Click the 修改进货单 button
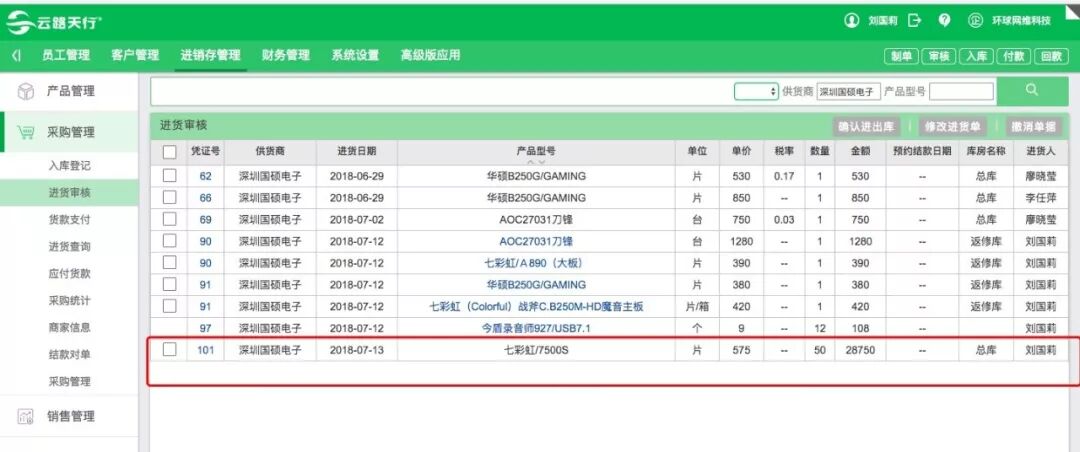This screenshot has width=1080, height=452. [x=953, y=126]
